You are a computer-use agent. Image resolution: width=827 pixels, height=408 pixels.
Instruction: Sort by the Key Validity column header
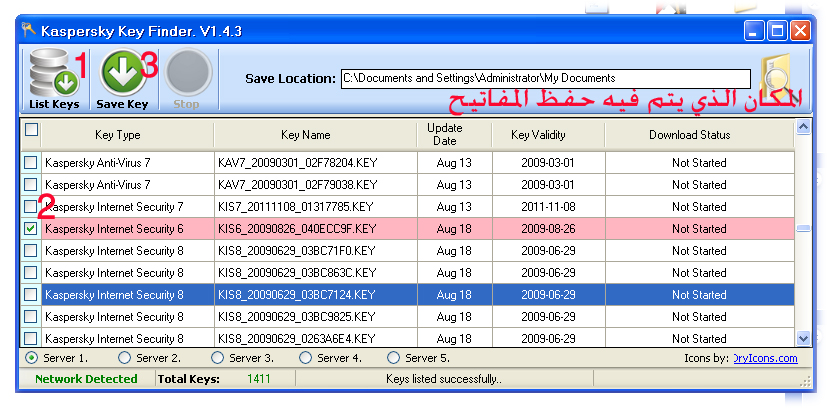(548, 135)
